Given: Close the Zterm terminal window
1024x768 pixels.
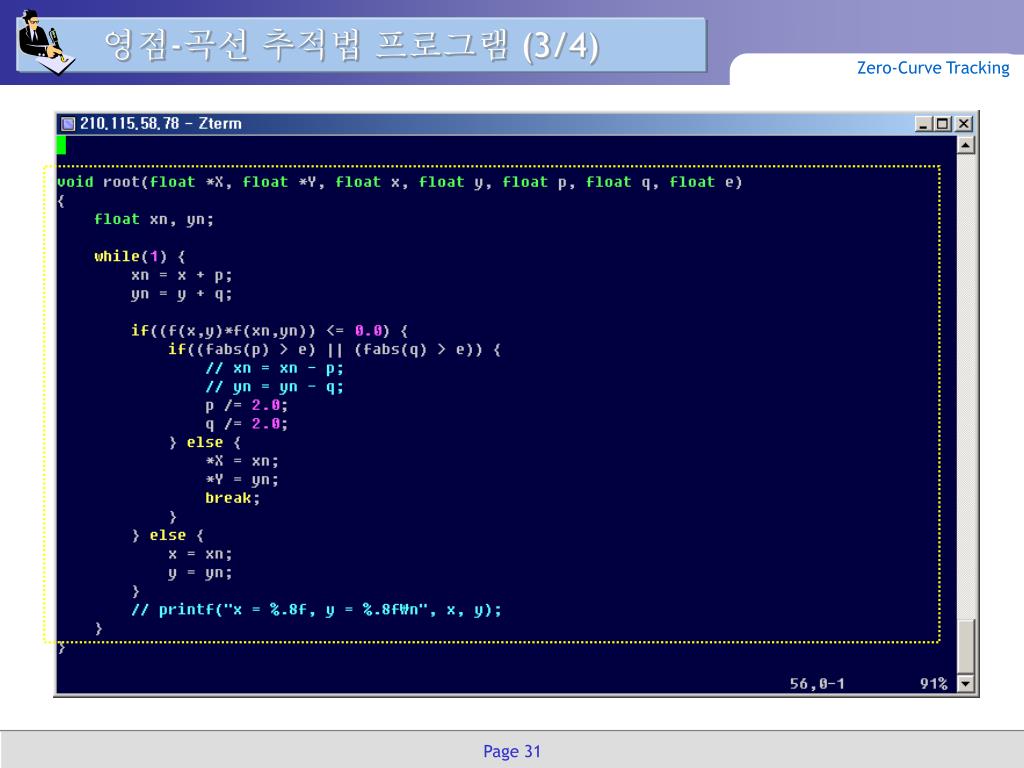Looking at the screenshot, I should click(x=963, y=124).
